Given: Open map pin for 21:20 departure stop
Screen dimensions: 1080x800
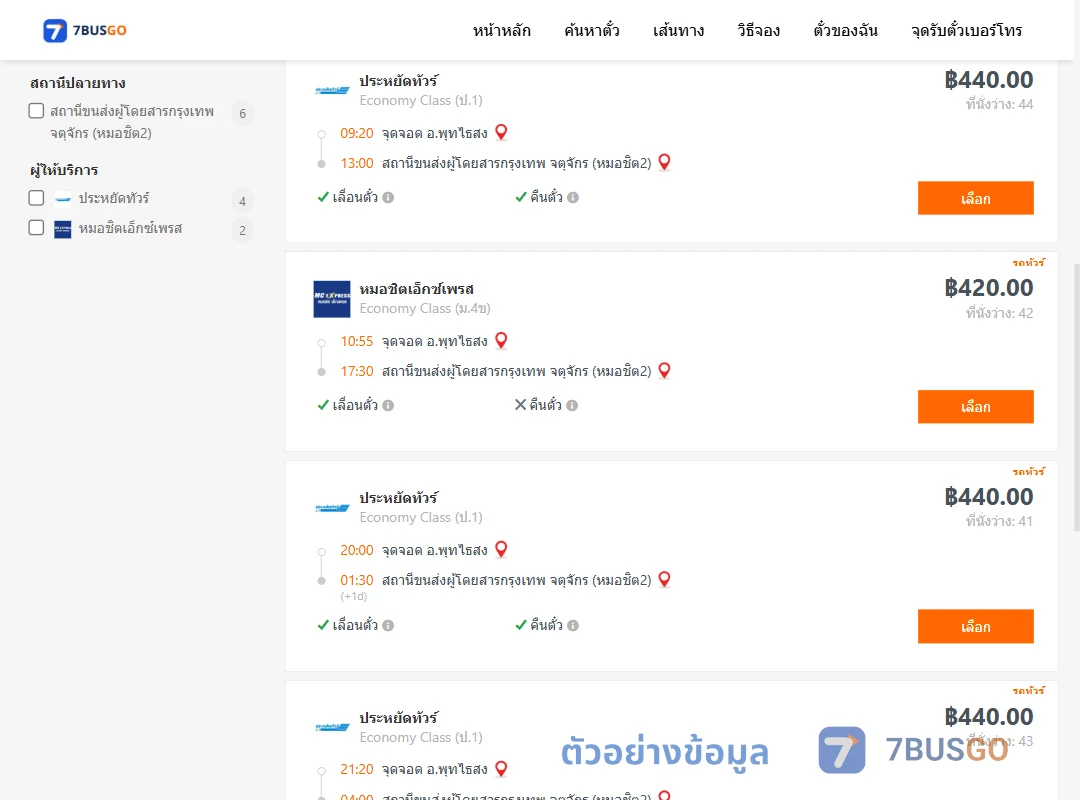Looking at the screenshot, I should [501, 768].
